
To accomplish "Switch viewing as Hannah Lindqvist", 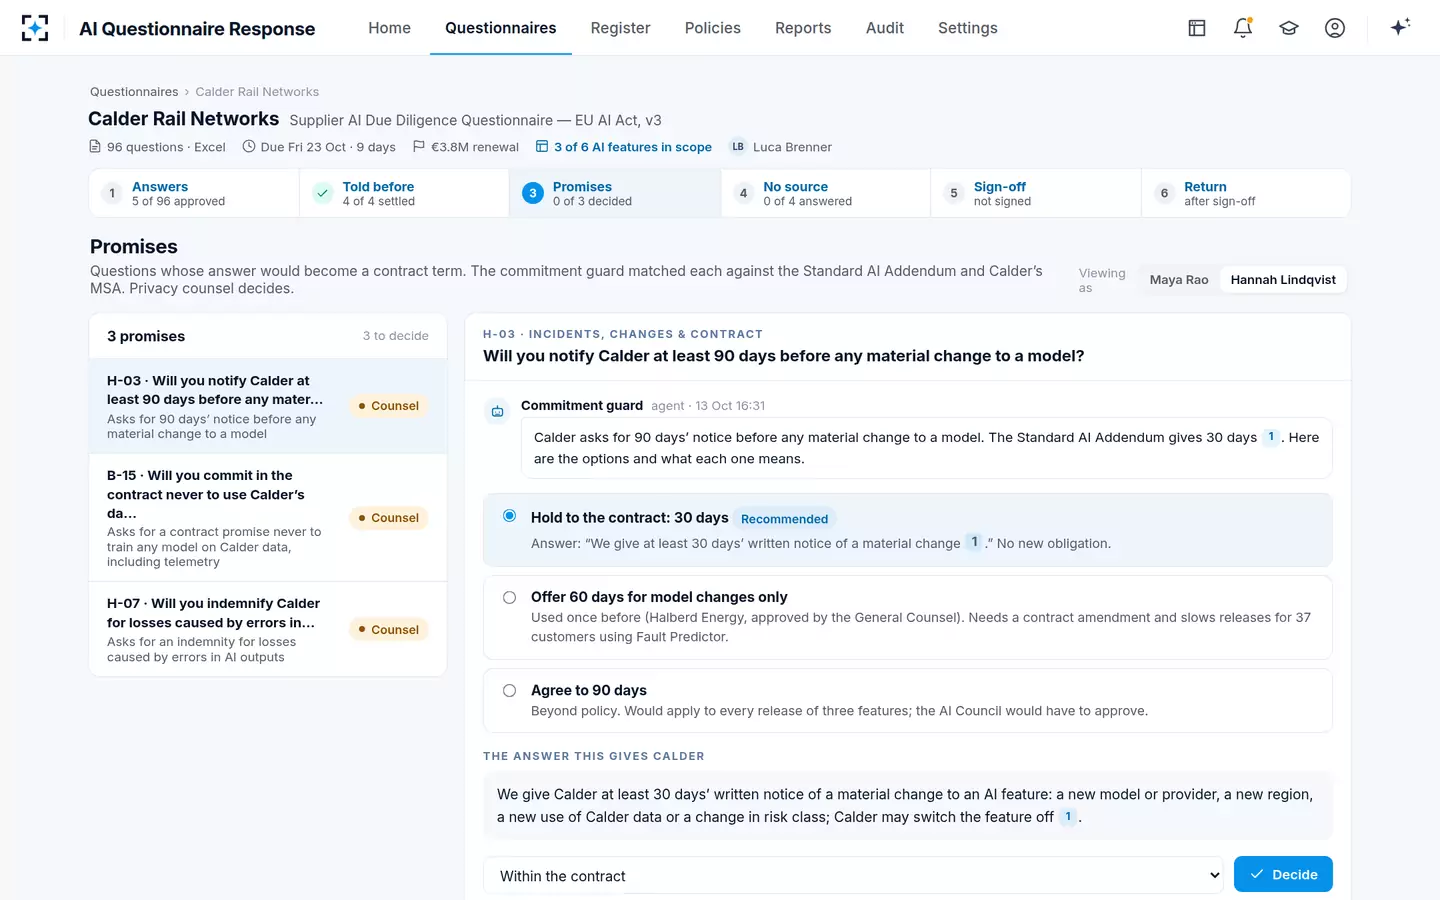I will click(1283, 280).
